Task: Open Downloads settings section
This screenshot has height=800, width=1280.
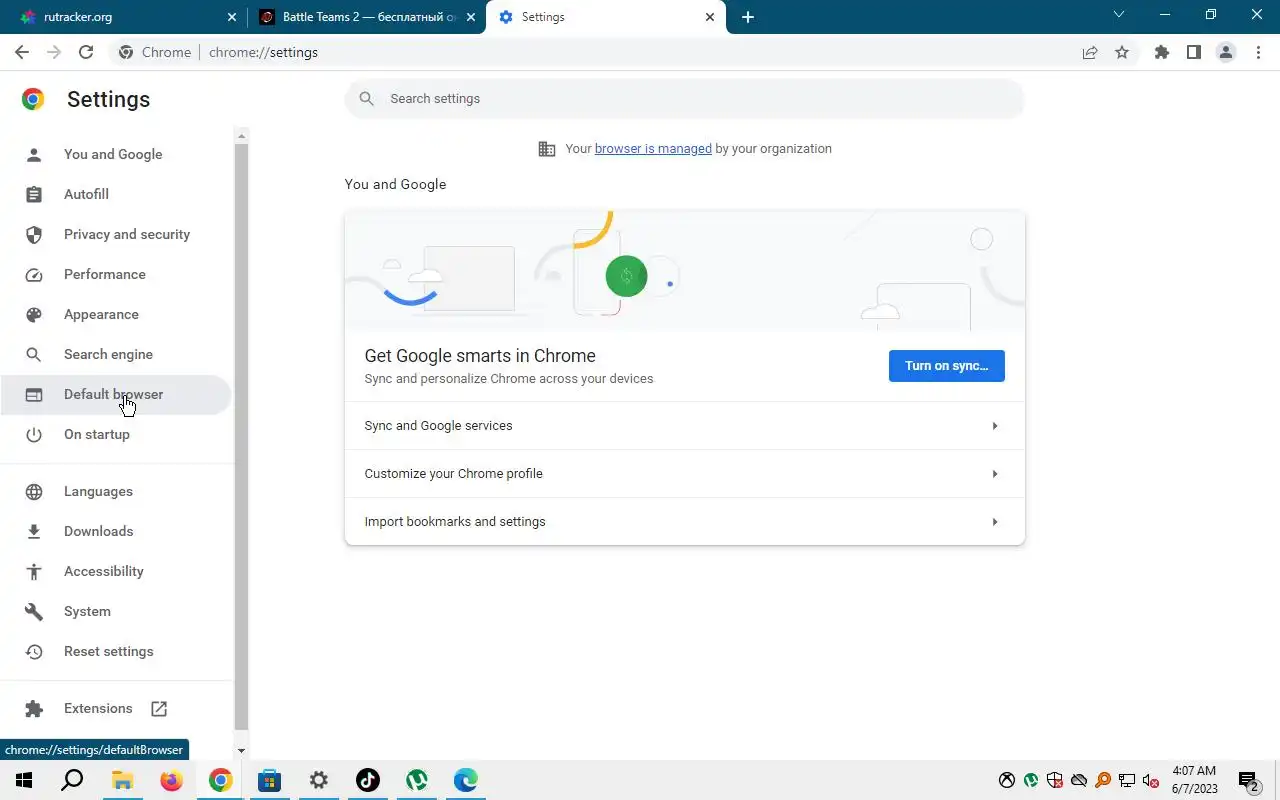Action: (115, 531)
